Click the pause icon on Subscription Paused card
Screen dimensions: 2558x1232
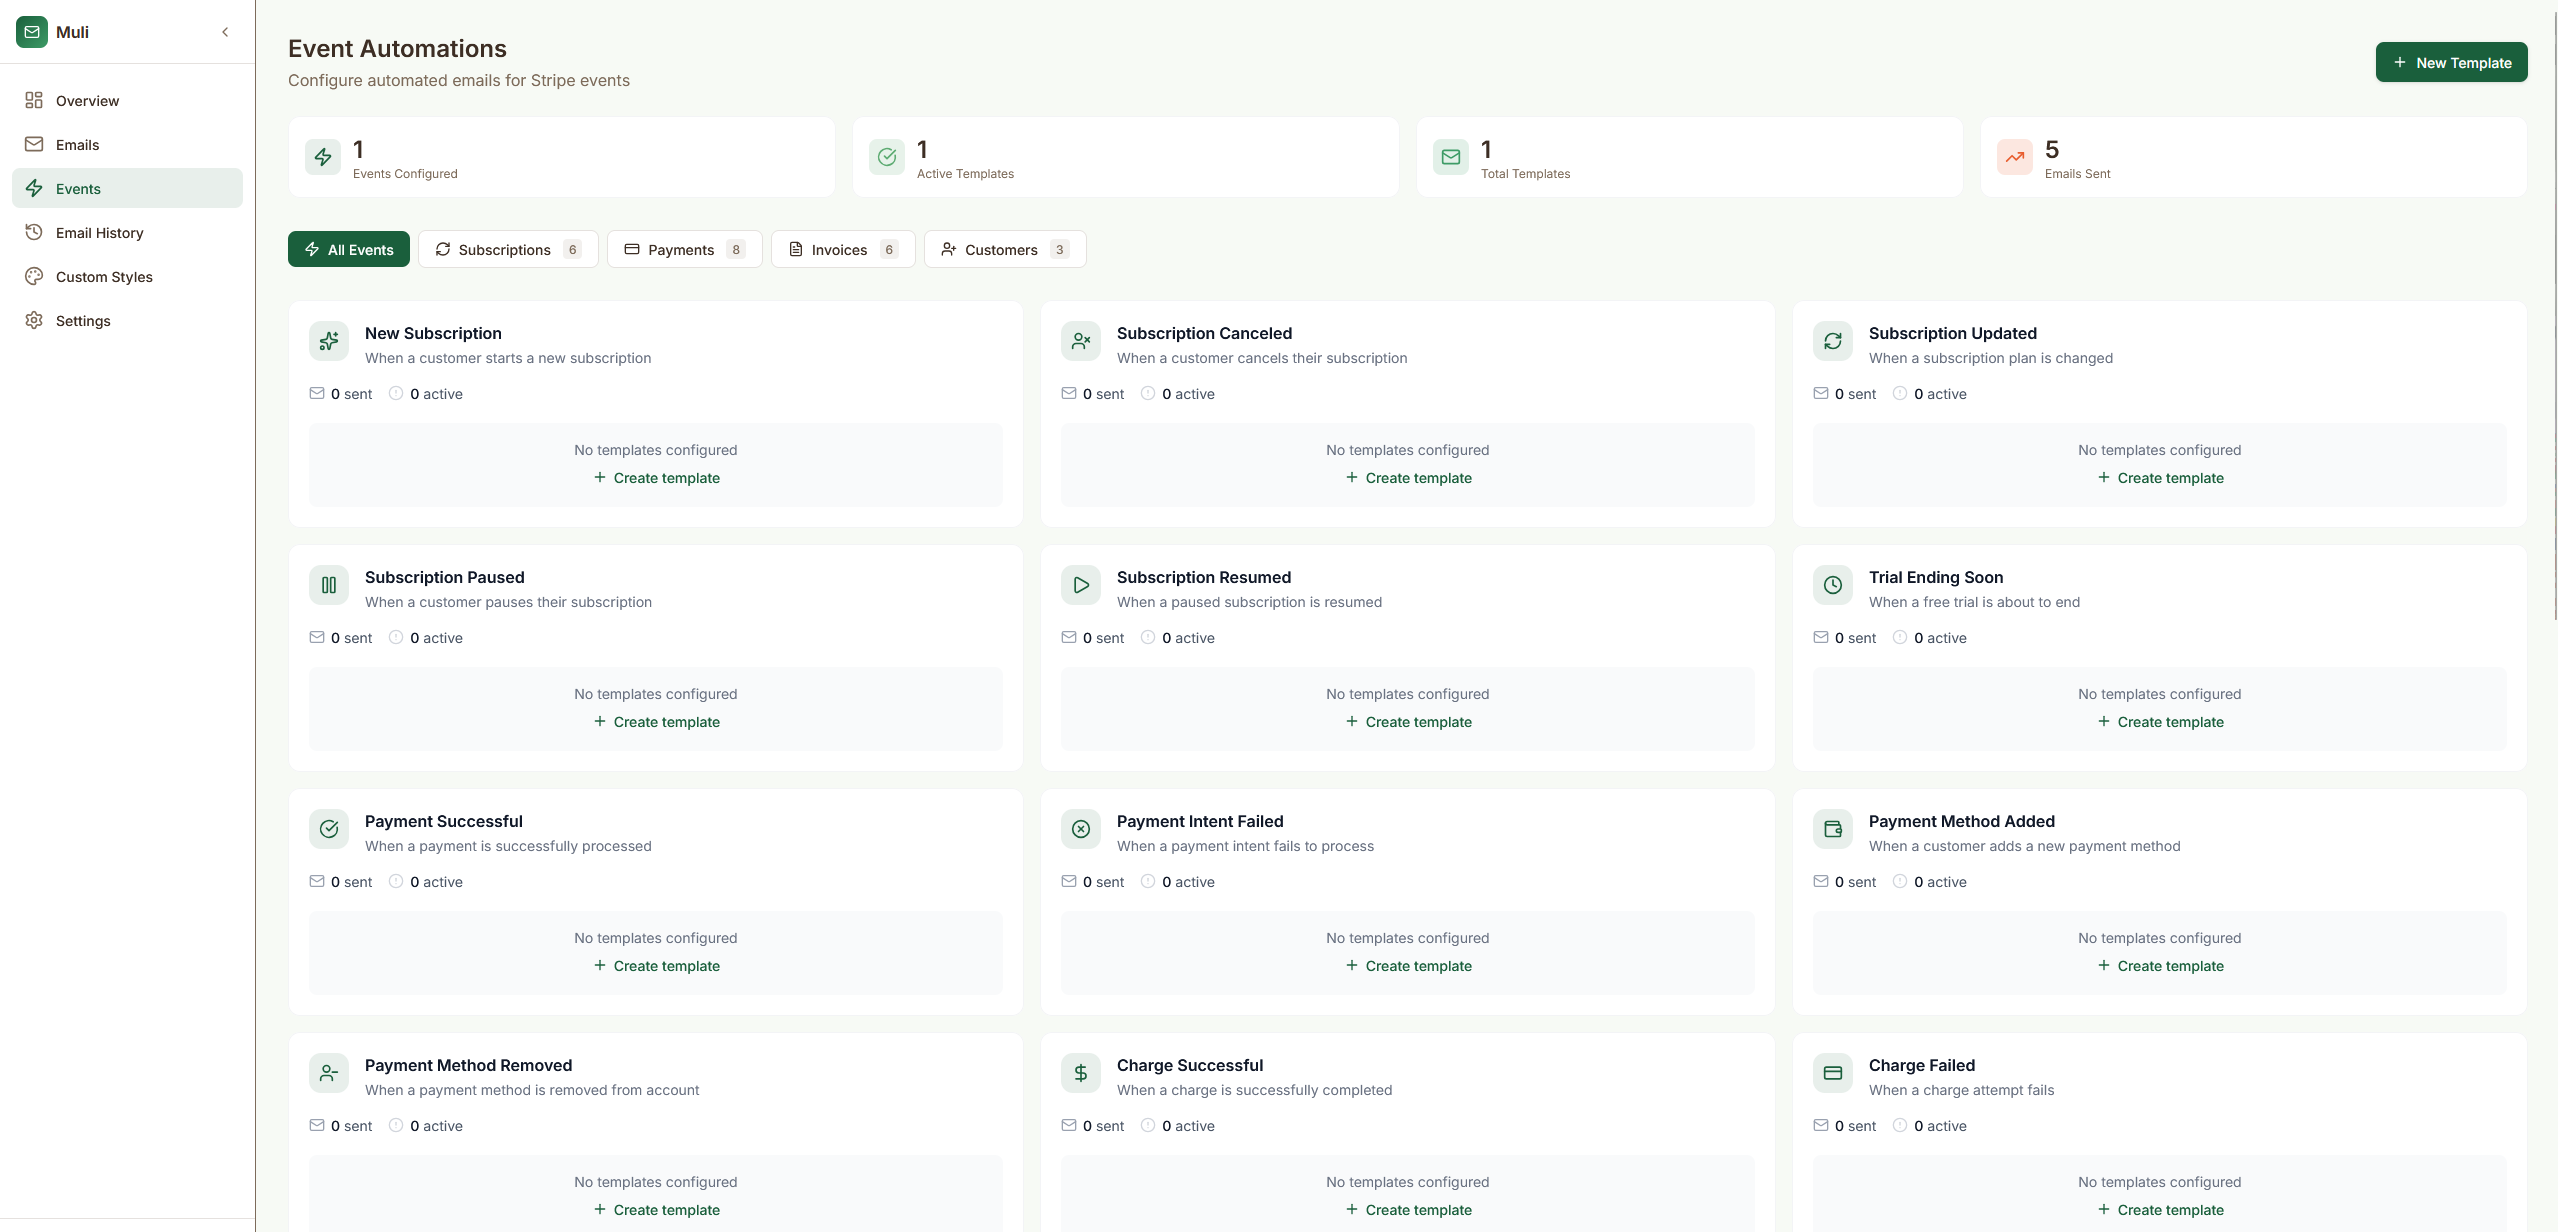point(328,584)
